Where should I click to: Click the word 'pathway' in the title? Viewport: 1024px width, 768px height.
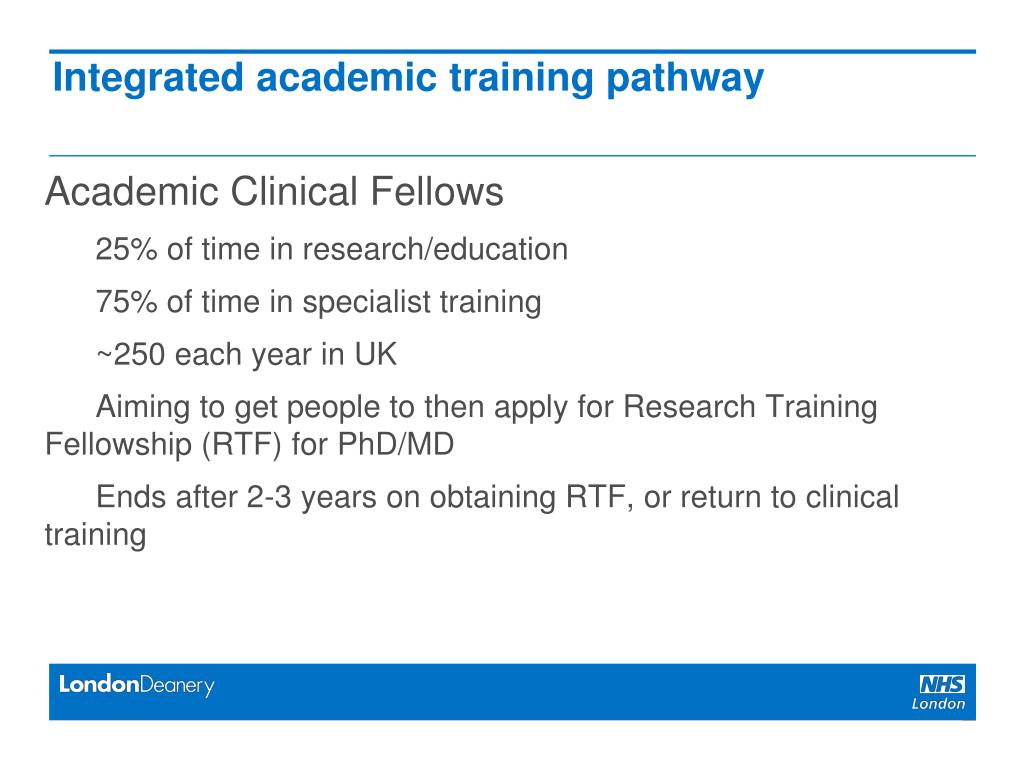[x=685, y=80]
